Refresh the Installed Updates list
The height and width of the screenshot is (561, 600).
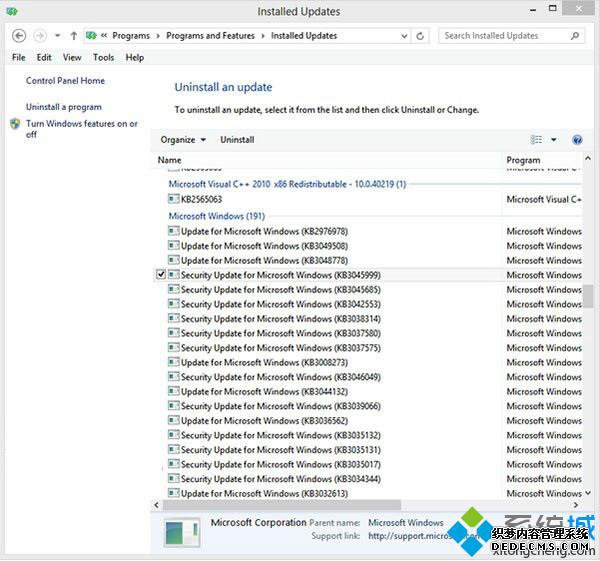tap(420, 36)
